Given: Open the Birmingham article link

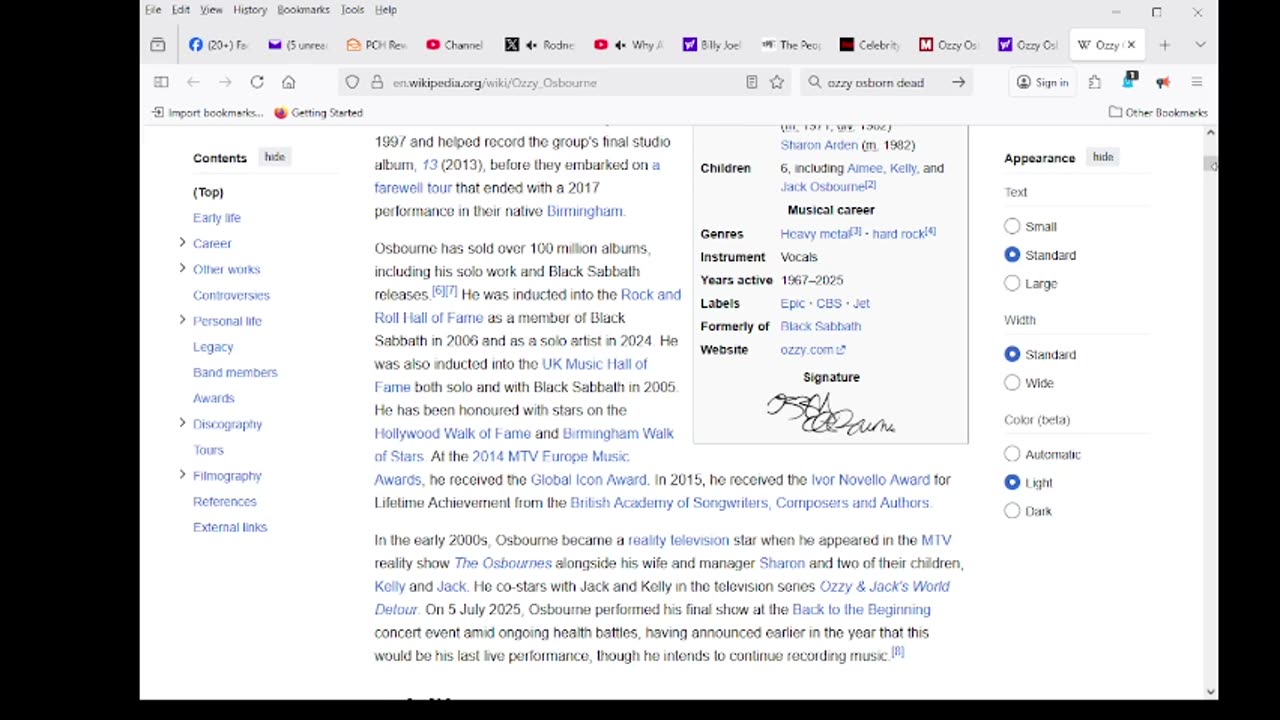Looking at the screenshot, I should click(585, 211).
